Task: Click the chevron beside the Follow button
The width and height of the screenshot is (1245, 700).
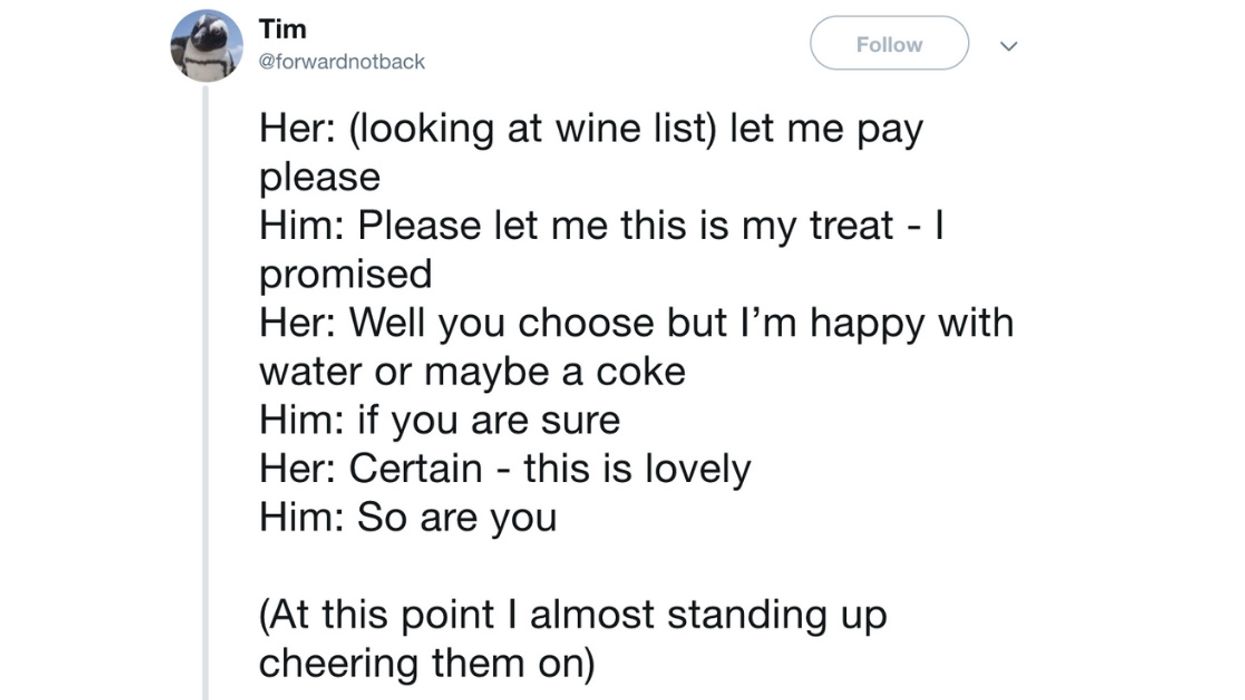Action: click(1010, 45)
